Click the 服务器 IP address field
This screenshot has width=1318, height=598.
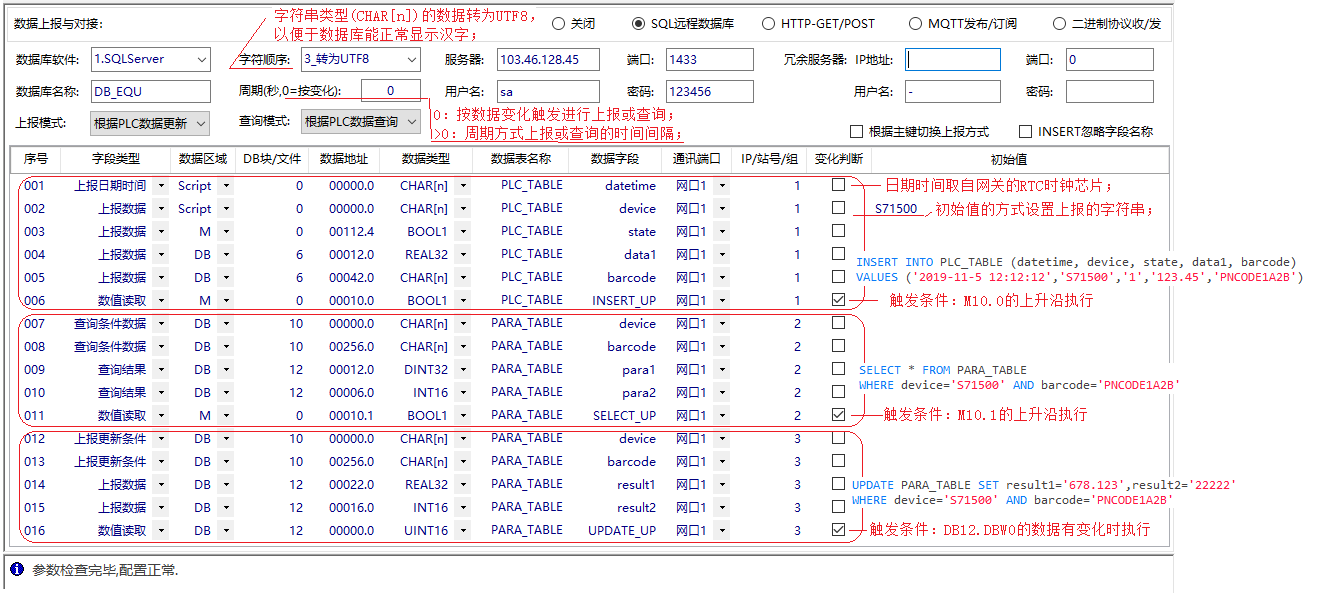coord(548,60)
